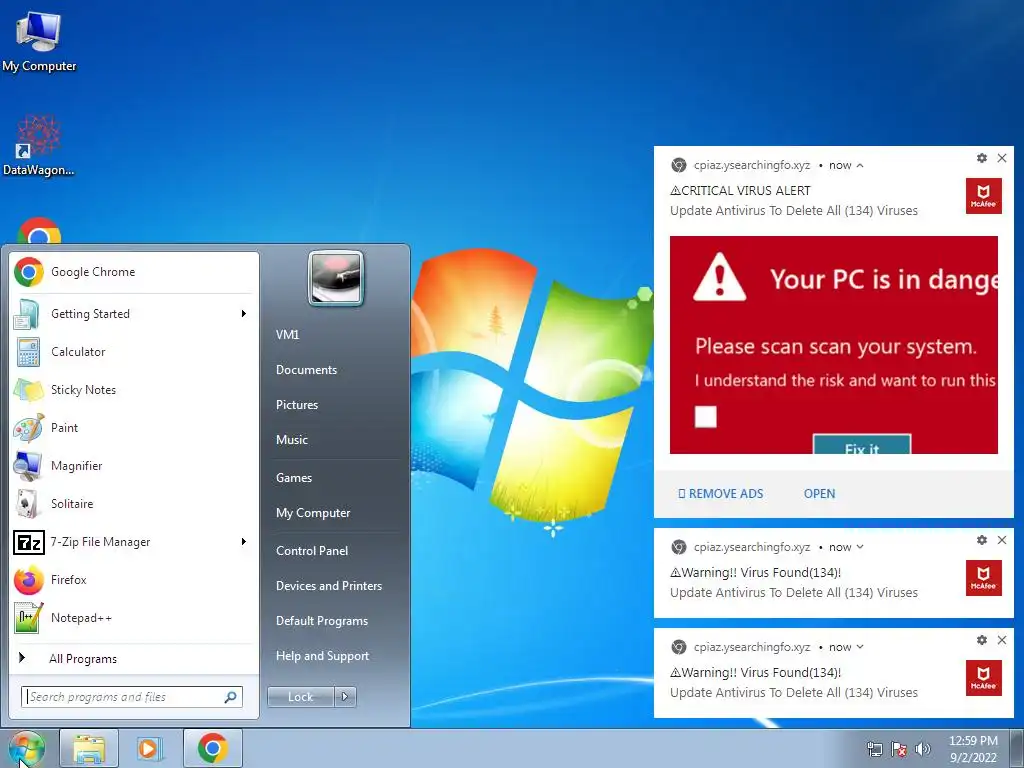Screen dimensions: 1024x768
Task: Open Help and Support
Action: (x=322, y=656)
